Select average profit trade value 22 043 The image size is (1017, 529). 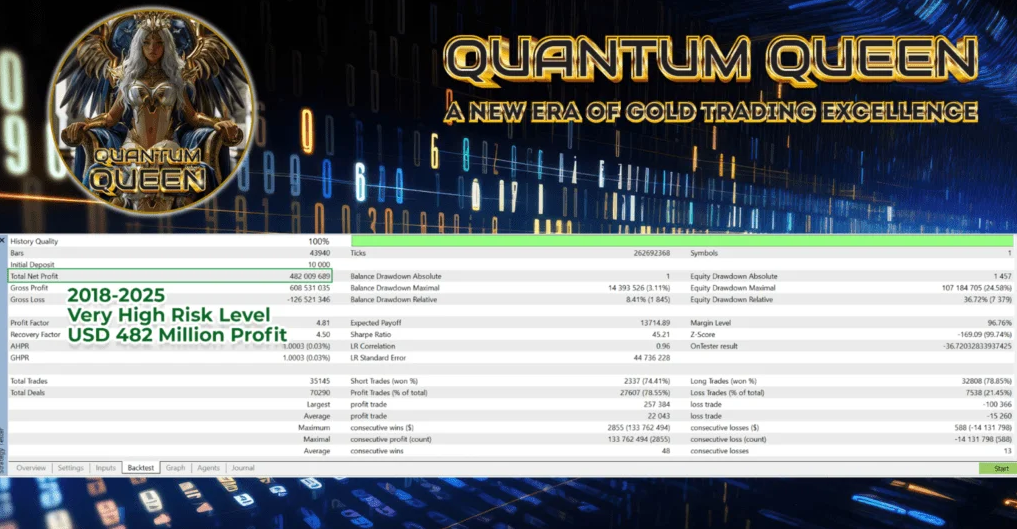(658, 416)
